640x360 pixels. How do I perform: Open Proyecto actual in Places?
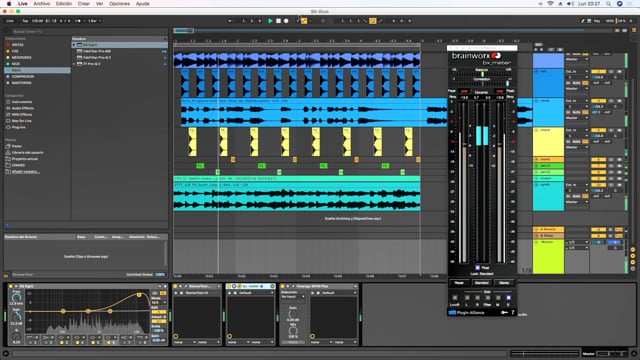pos(24,159)
